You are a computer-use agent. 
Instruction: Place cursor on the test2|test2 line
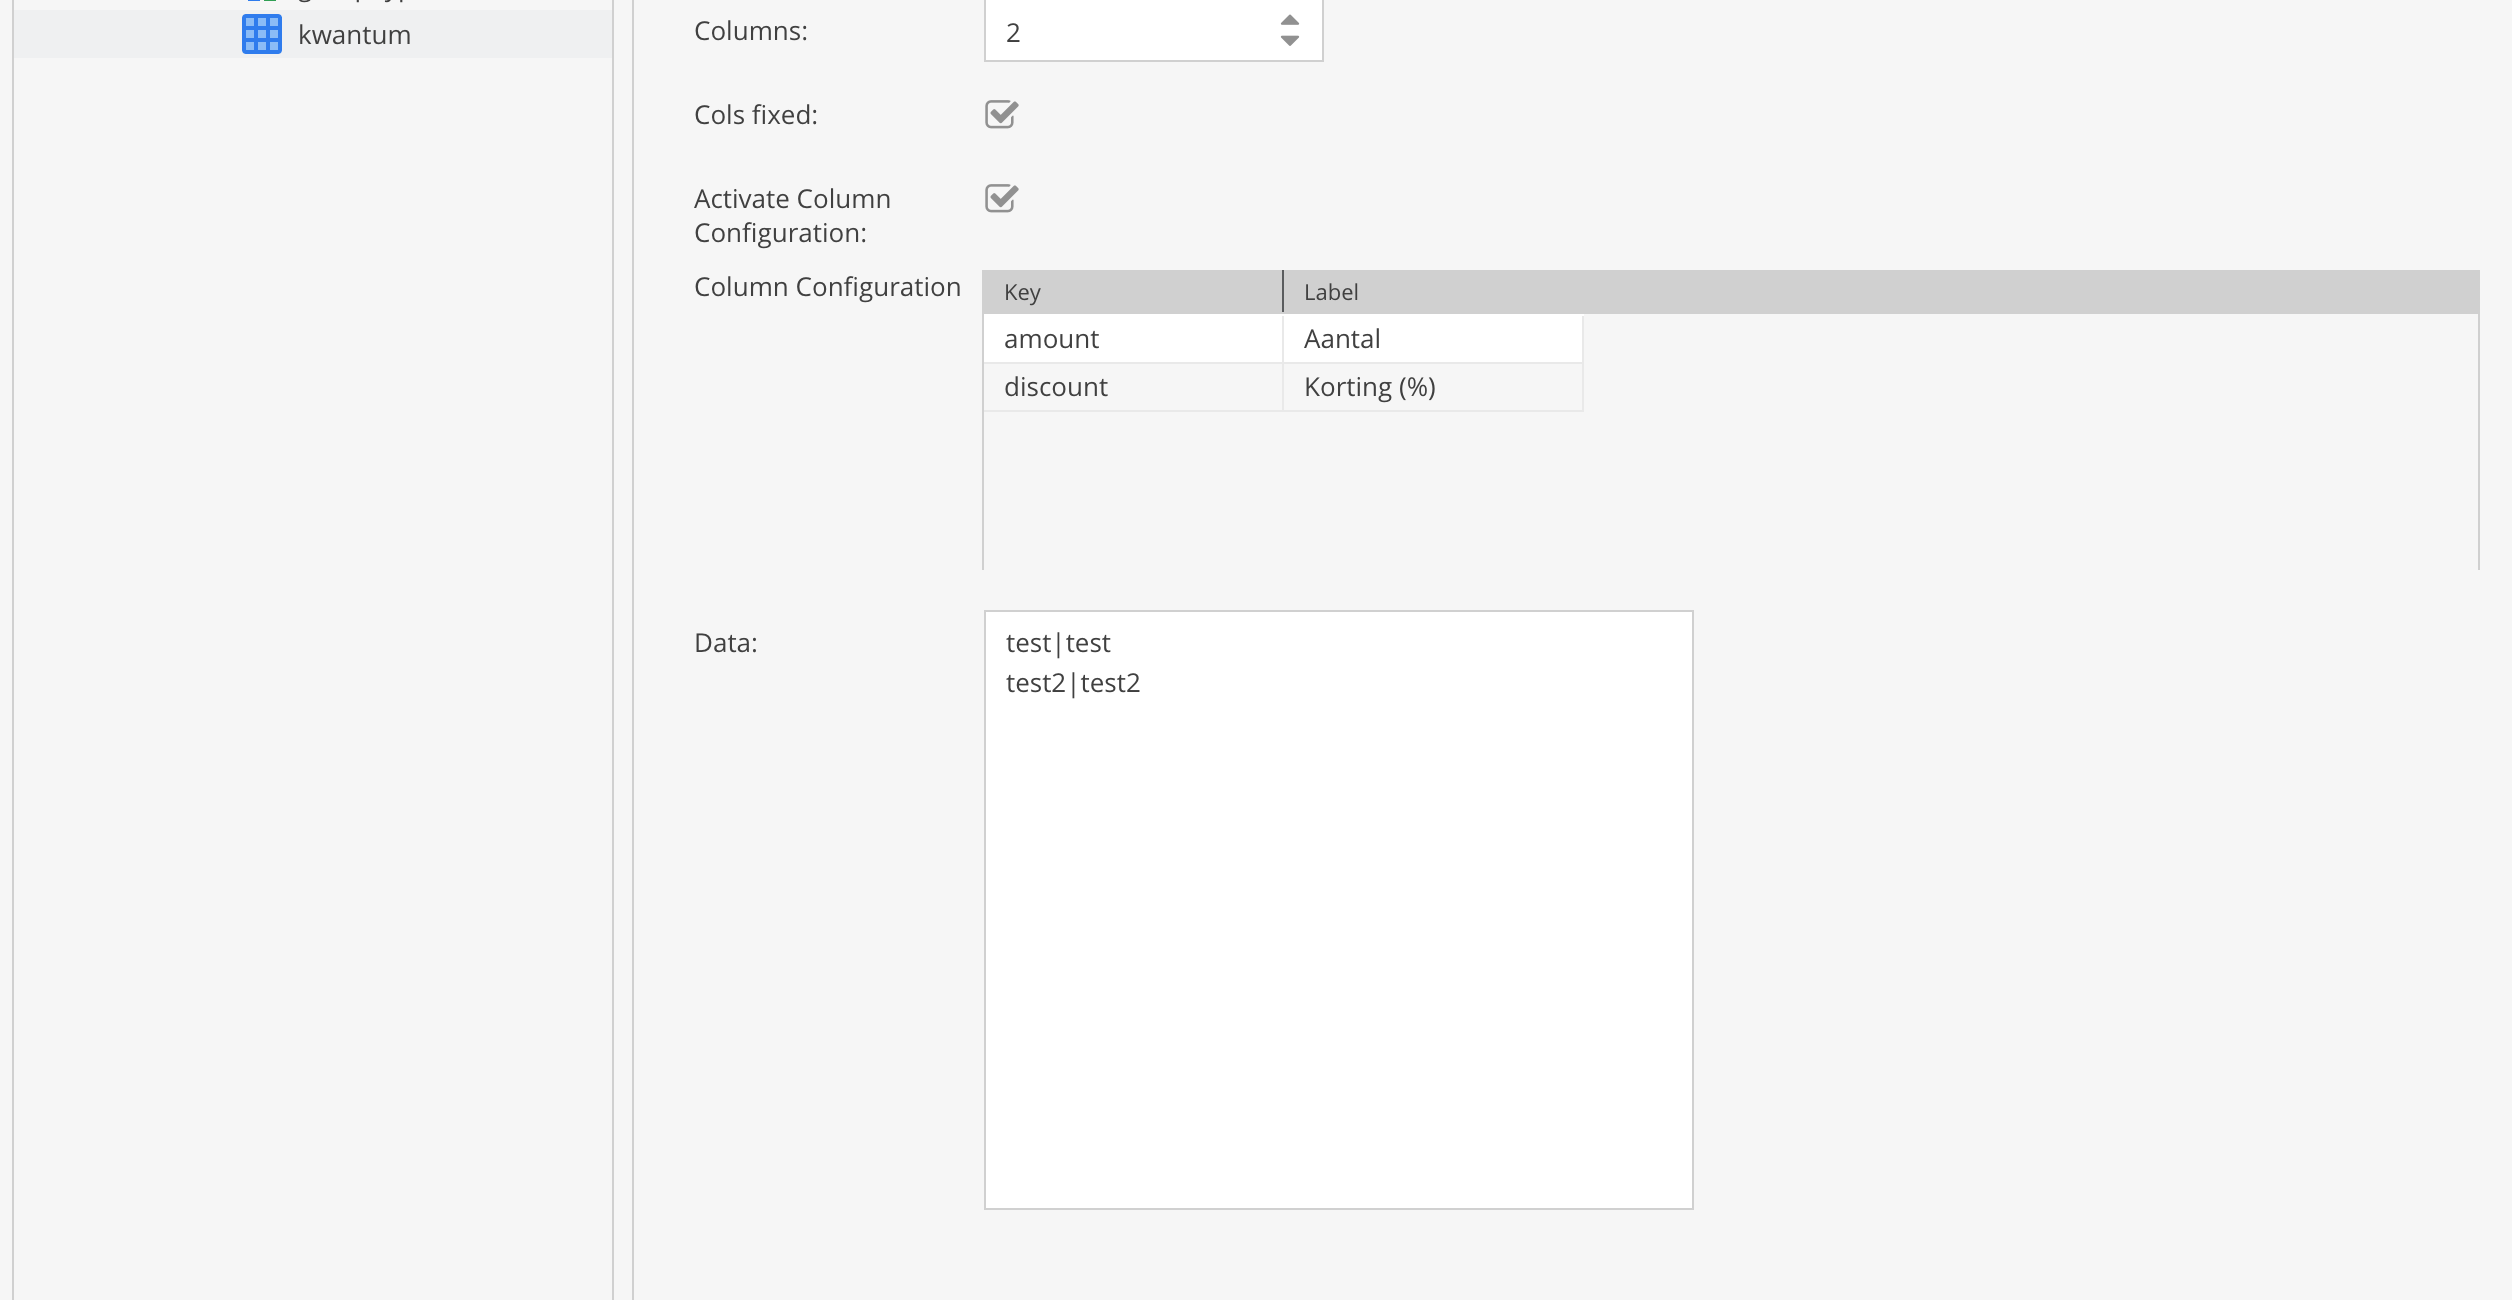[1073, 683]
